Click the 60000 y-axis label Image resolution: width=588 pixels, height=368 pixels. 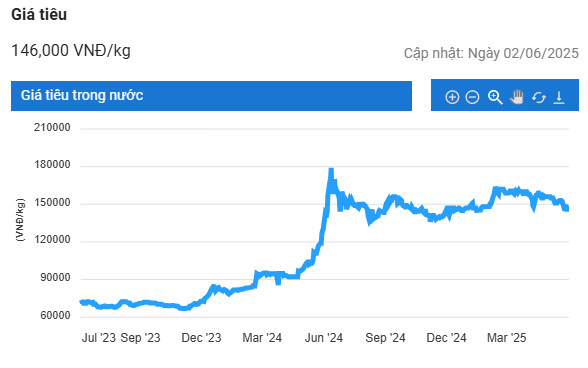click(55, 315)
